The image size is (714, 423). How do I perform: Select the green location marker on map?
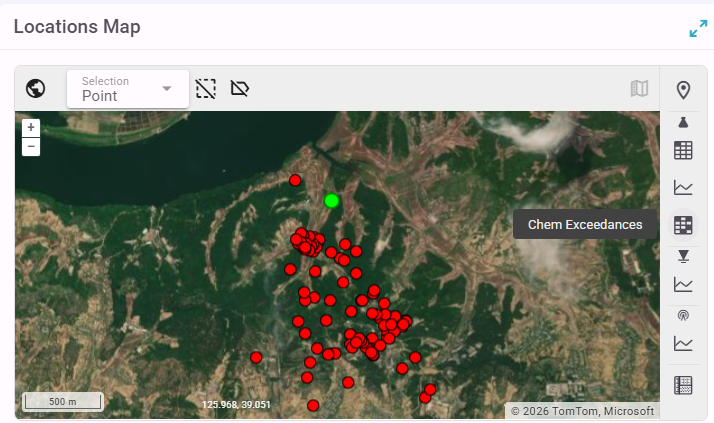332,201
